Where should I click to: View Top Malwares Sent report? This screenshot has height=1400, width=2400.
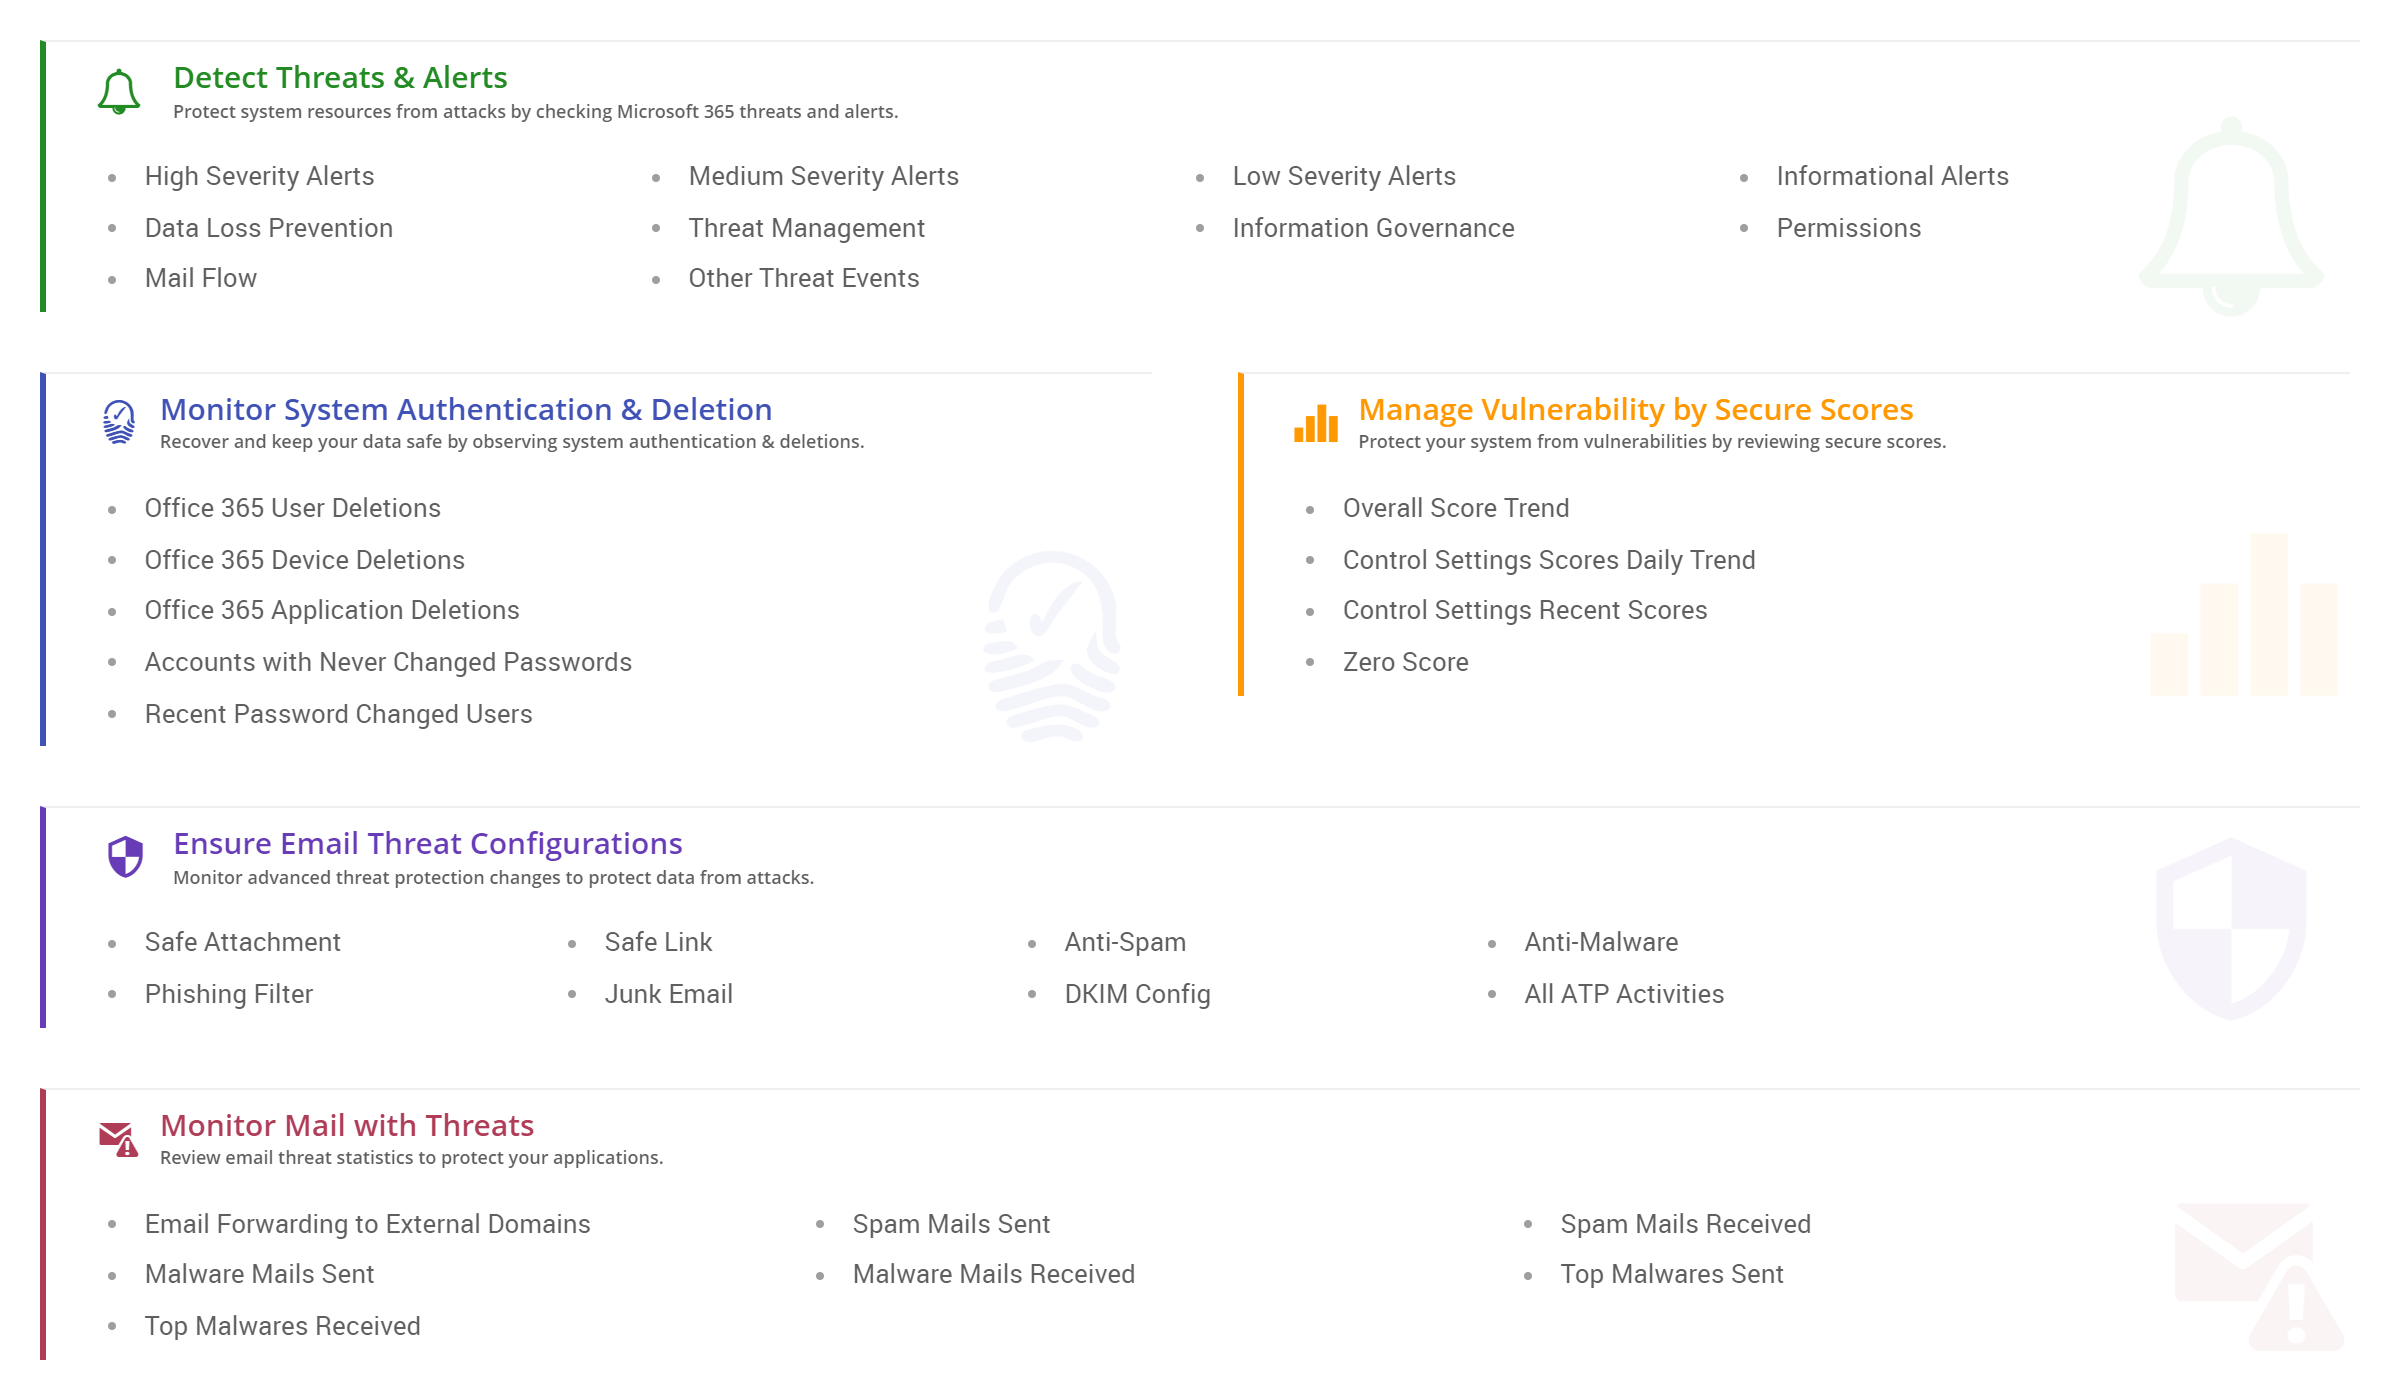1671,1274
